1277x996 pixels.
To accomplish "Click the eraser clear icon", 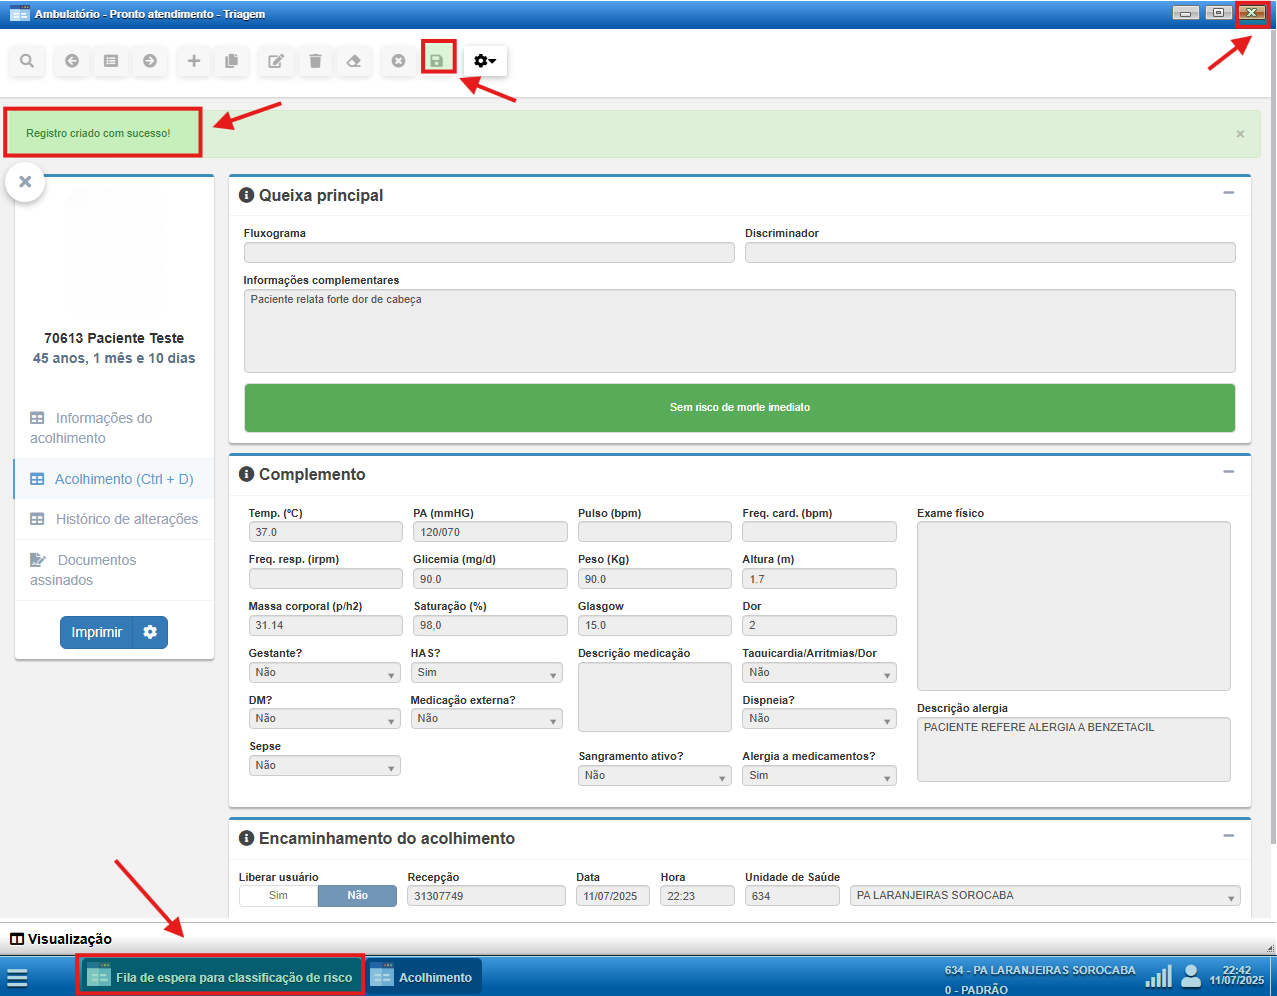I will (354, 61).
